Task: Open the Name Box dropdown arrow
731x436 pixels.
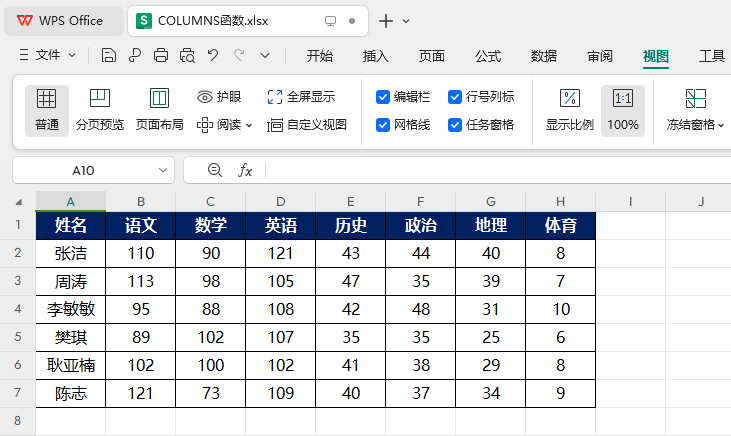Action: (163, 170)
